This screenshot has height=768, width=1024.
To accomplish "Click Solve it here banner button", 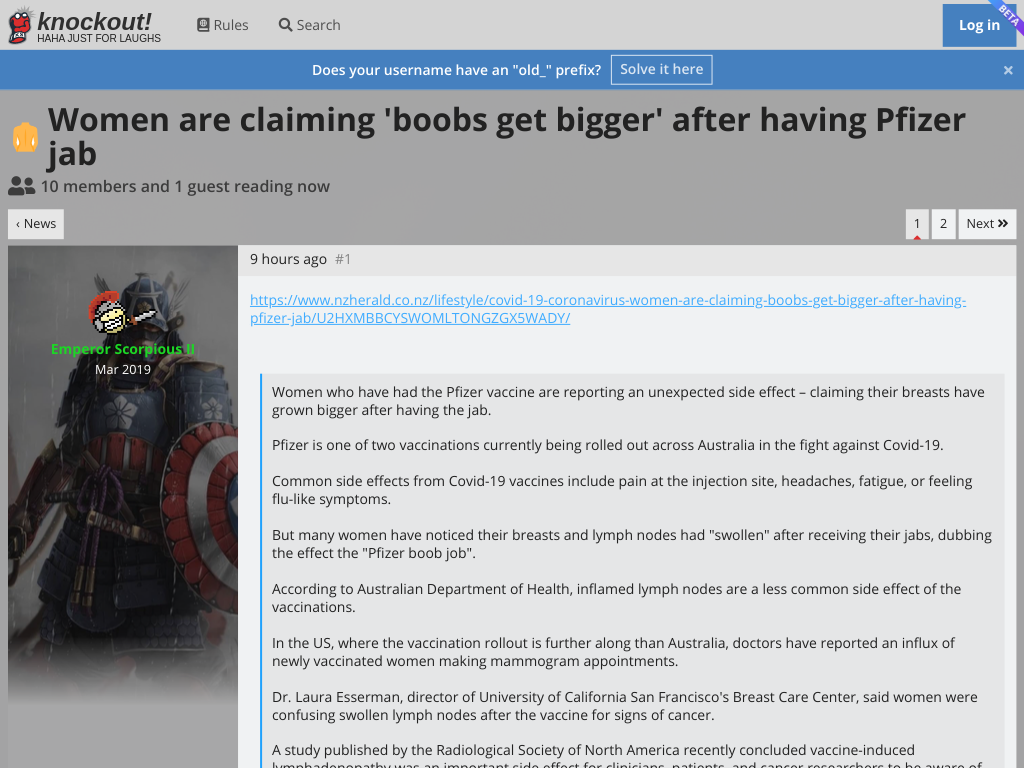I will tap(661, 69).
